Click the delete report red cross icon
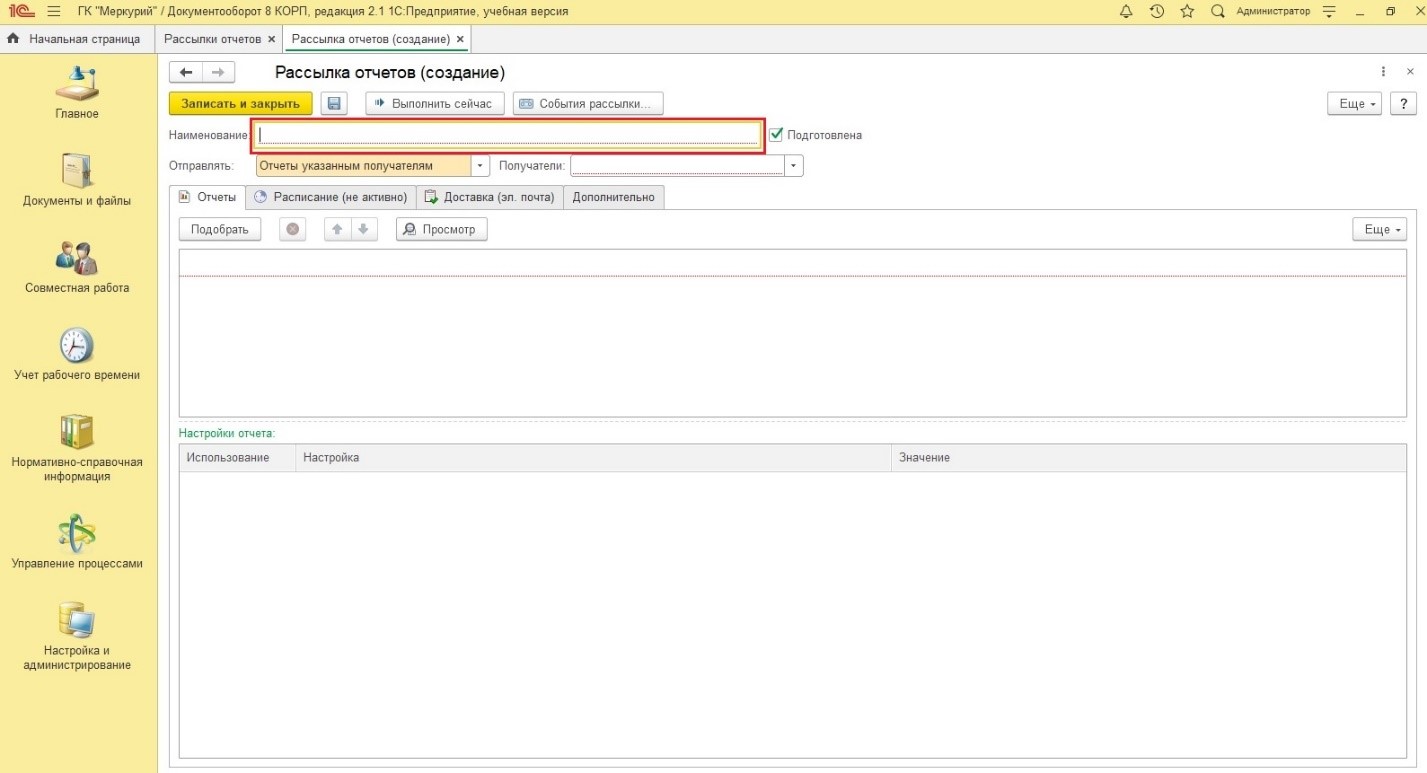This screenshot has height=773, width=1427. tap(292, 230)
